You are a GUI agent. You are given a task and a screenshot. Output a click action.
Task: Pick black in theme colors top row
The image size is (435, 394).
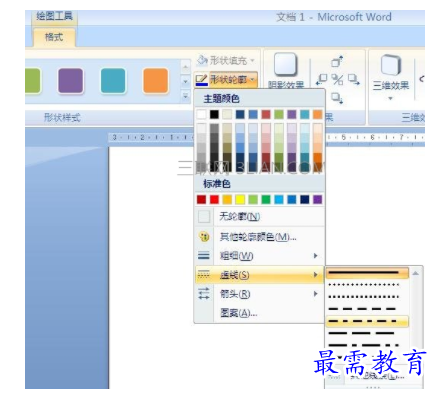(x=214, y=114)
